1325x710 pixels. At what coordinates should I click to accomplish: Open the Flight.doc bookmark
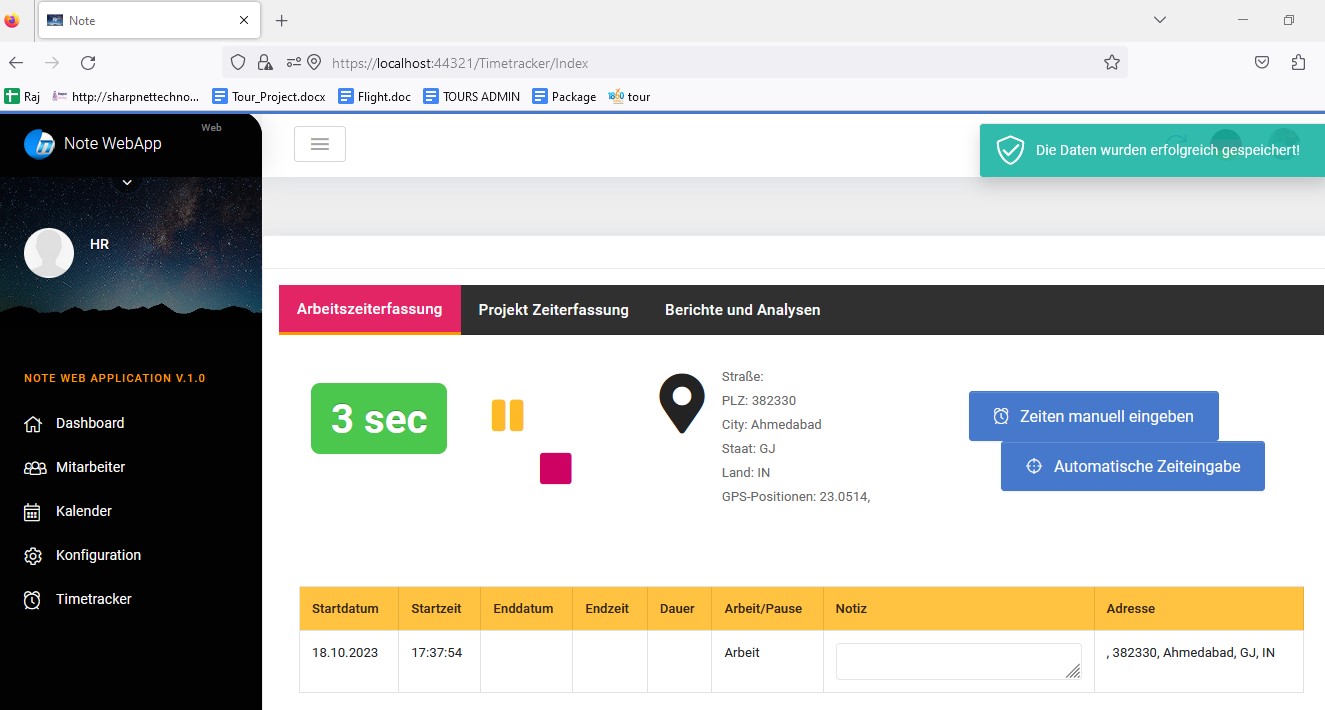point(375,96)
